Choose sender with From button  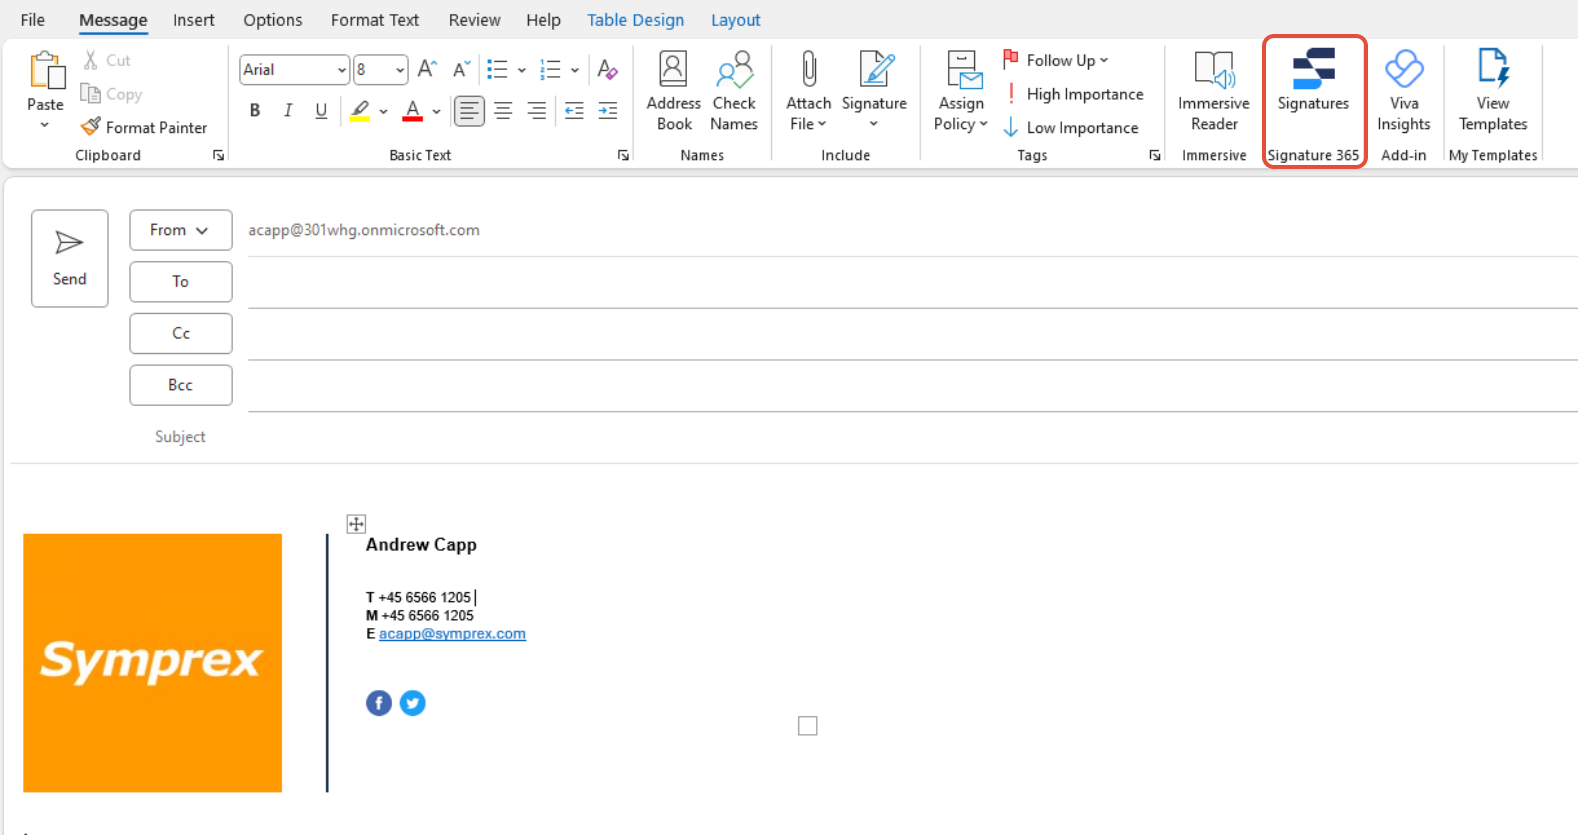pos(181,230)
